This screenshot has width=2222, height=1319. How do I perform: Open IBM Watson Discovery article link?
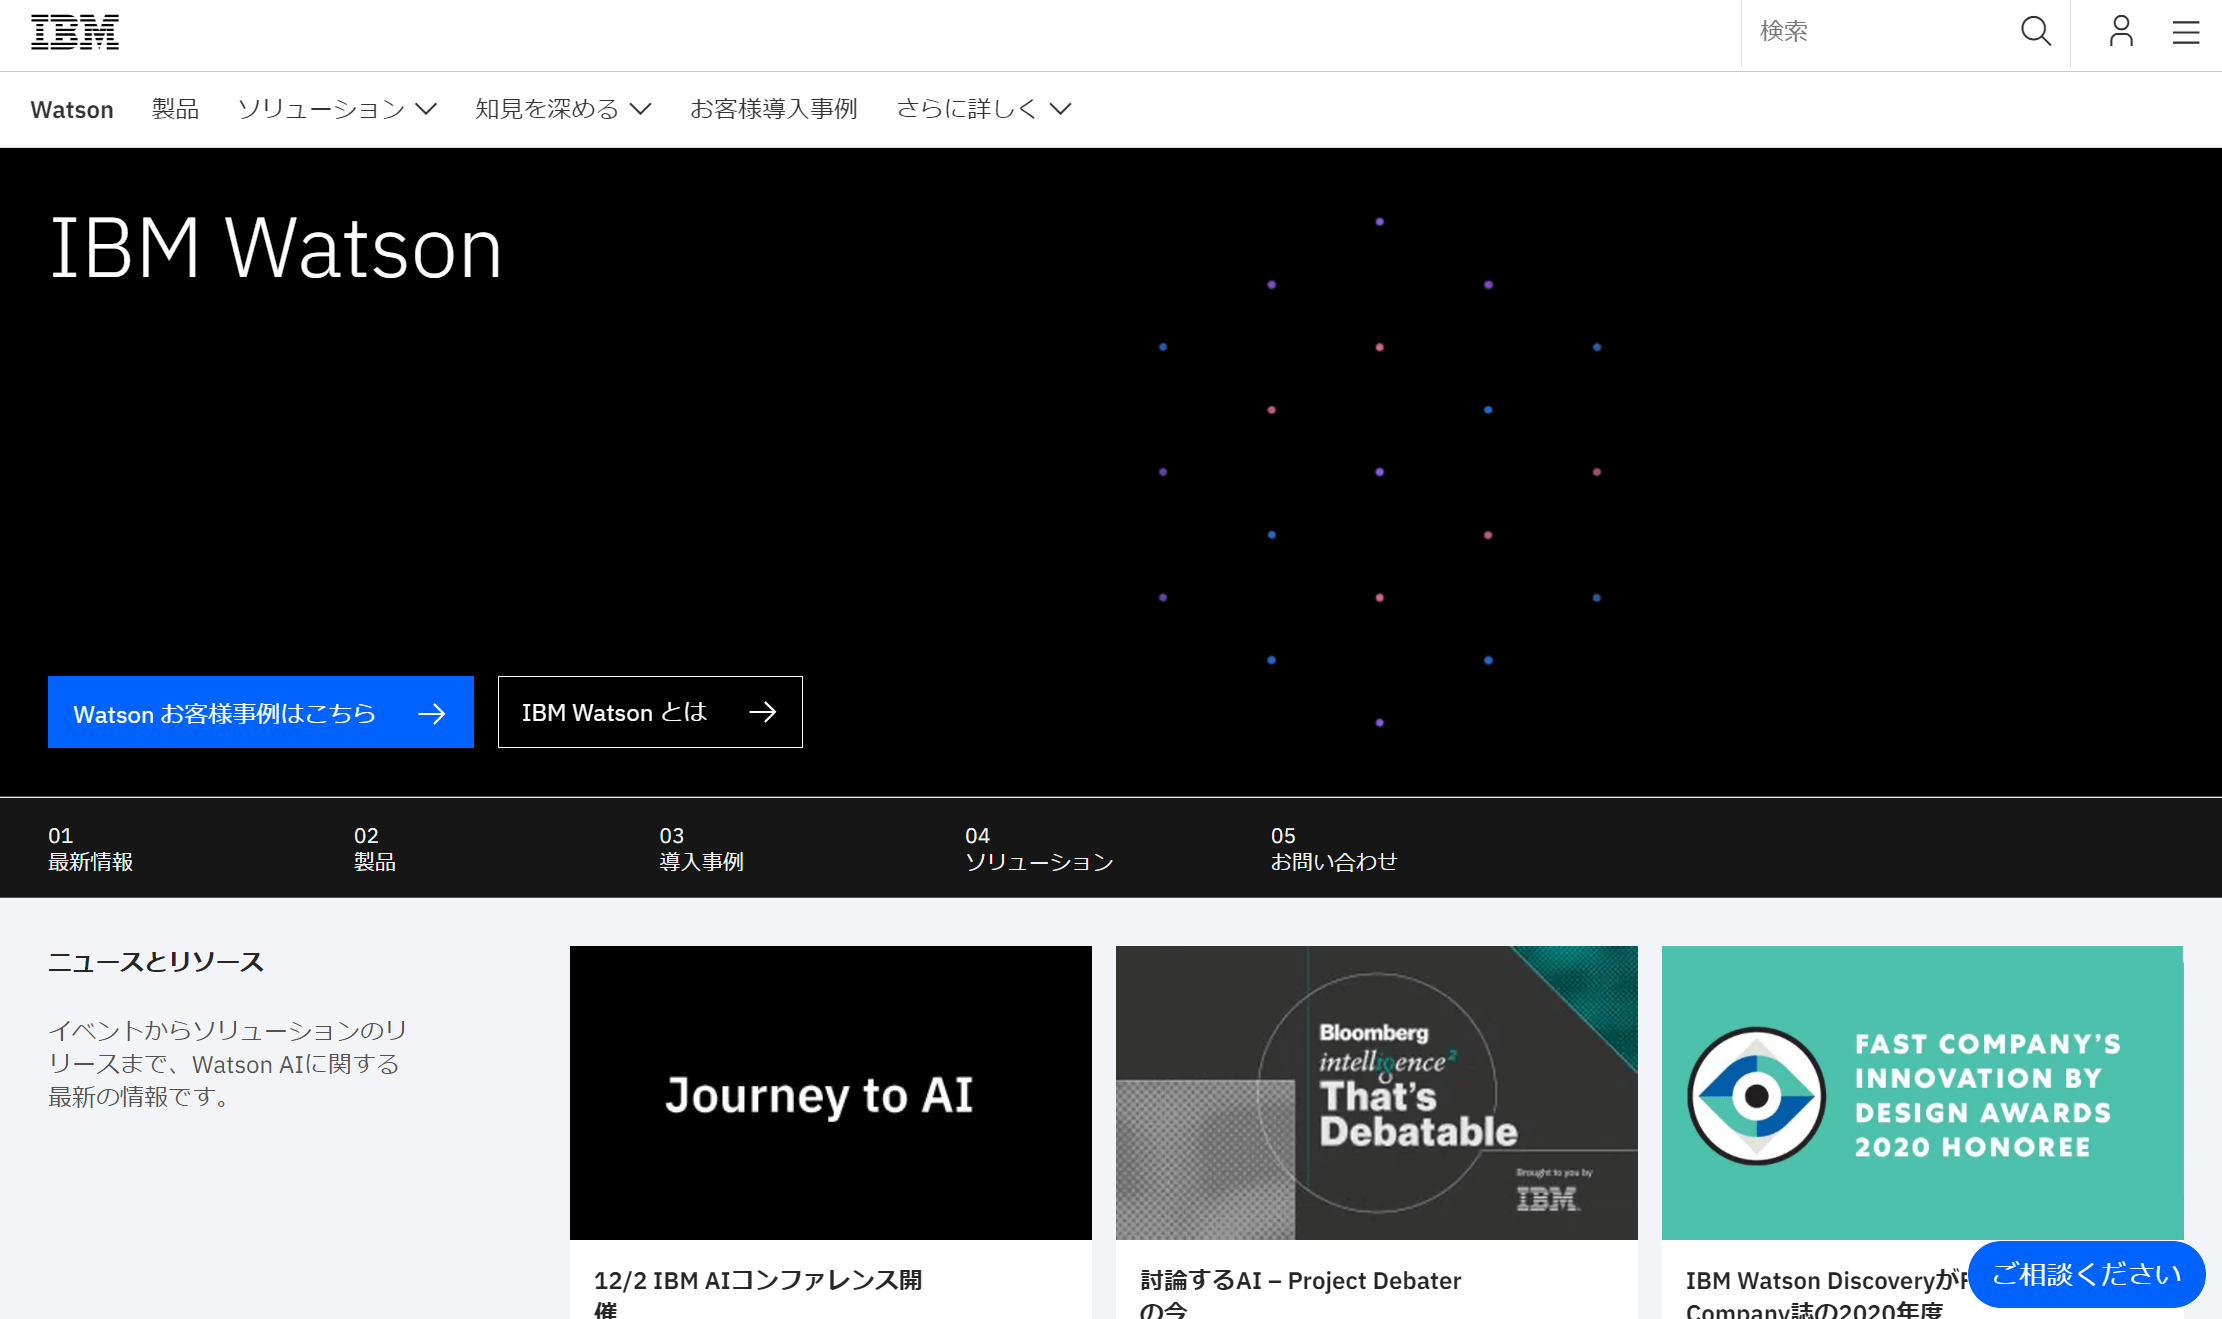click(1825, 1293)
